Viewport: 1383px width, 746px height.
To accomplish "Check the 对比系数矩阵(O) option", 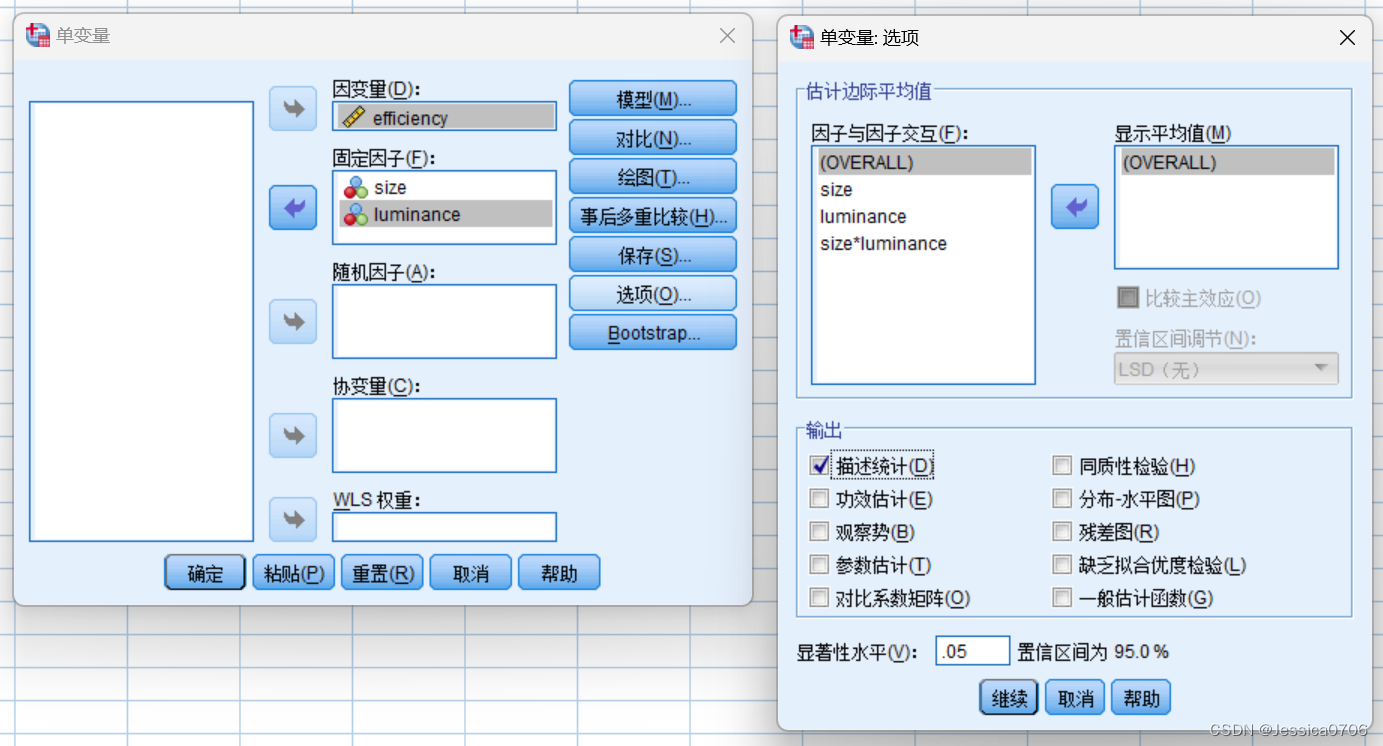I will point(820,598).
